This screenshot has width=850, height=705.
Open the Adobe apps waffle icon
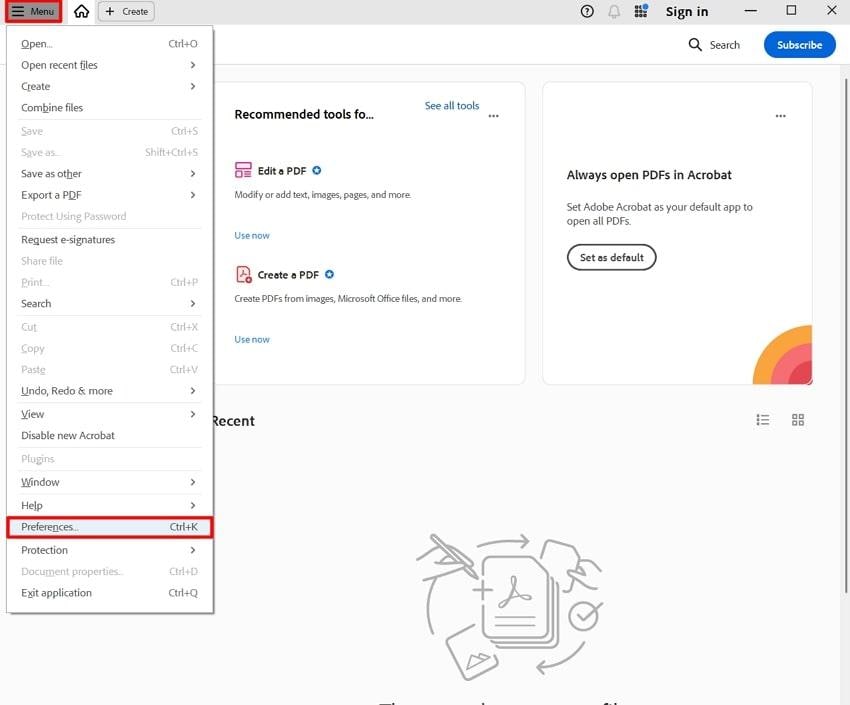(x=640, y=11)
